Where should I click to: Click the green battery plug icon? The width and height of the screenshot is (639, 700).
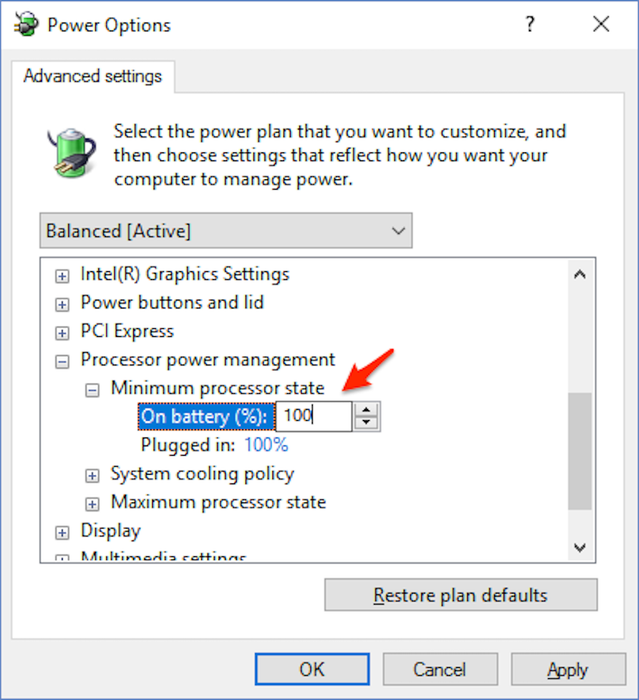pos(69,152)
